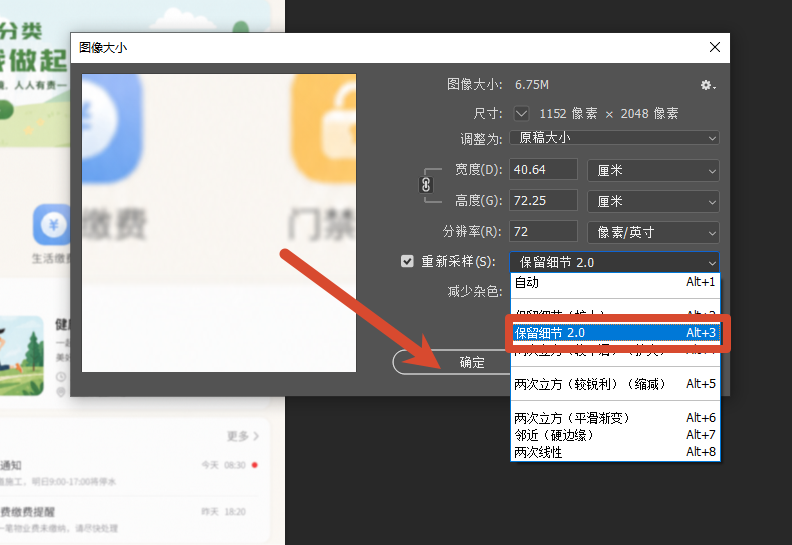Select 邻近（硬边缘） resample option

[x=615, y=435]
